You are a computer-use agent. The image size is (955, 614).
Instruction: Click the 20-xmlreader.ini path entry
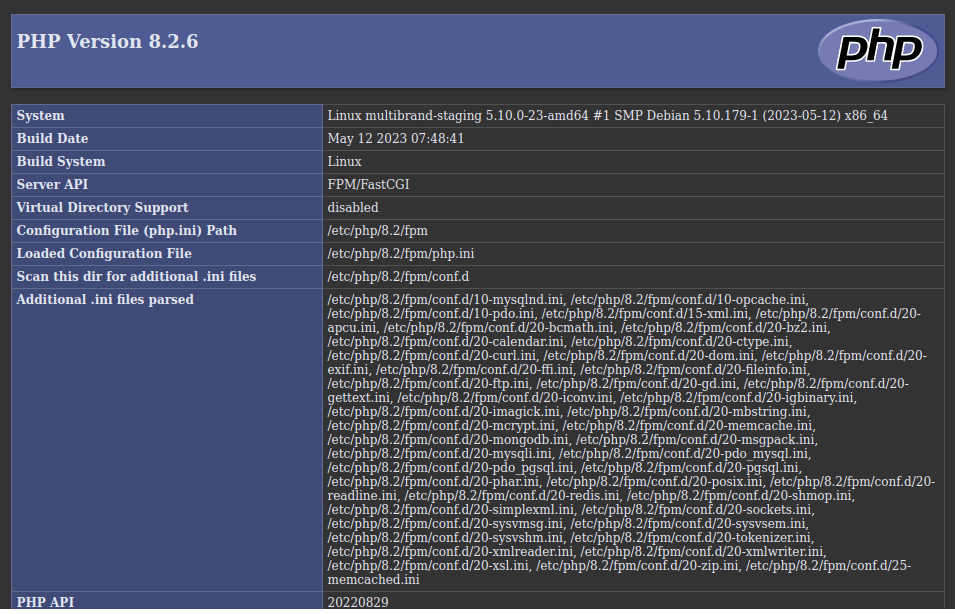tap(450, 552)
